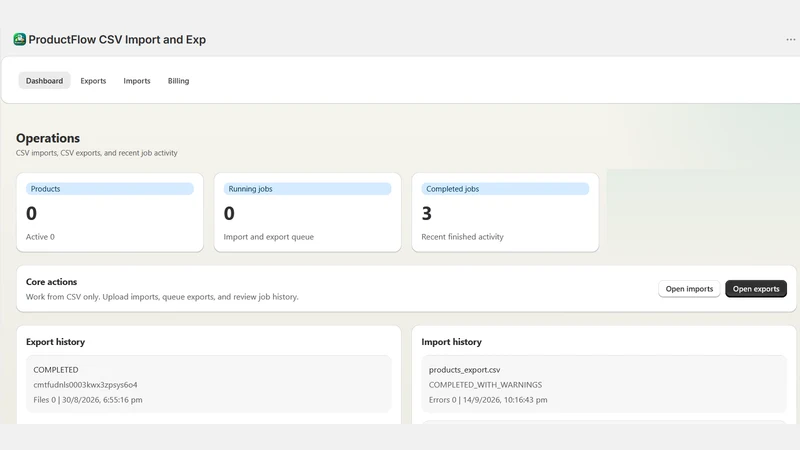Screen dimensions: 800x450
Task: Click the Operations subtitle about CSV imports
Action: point(96,153)
